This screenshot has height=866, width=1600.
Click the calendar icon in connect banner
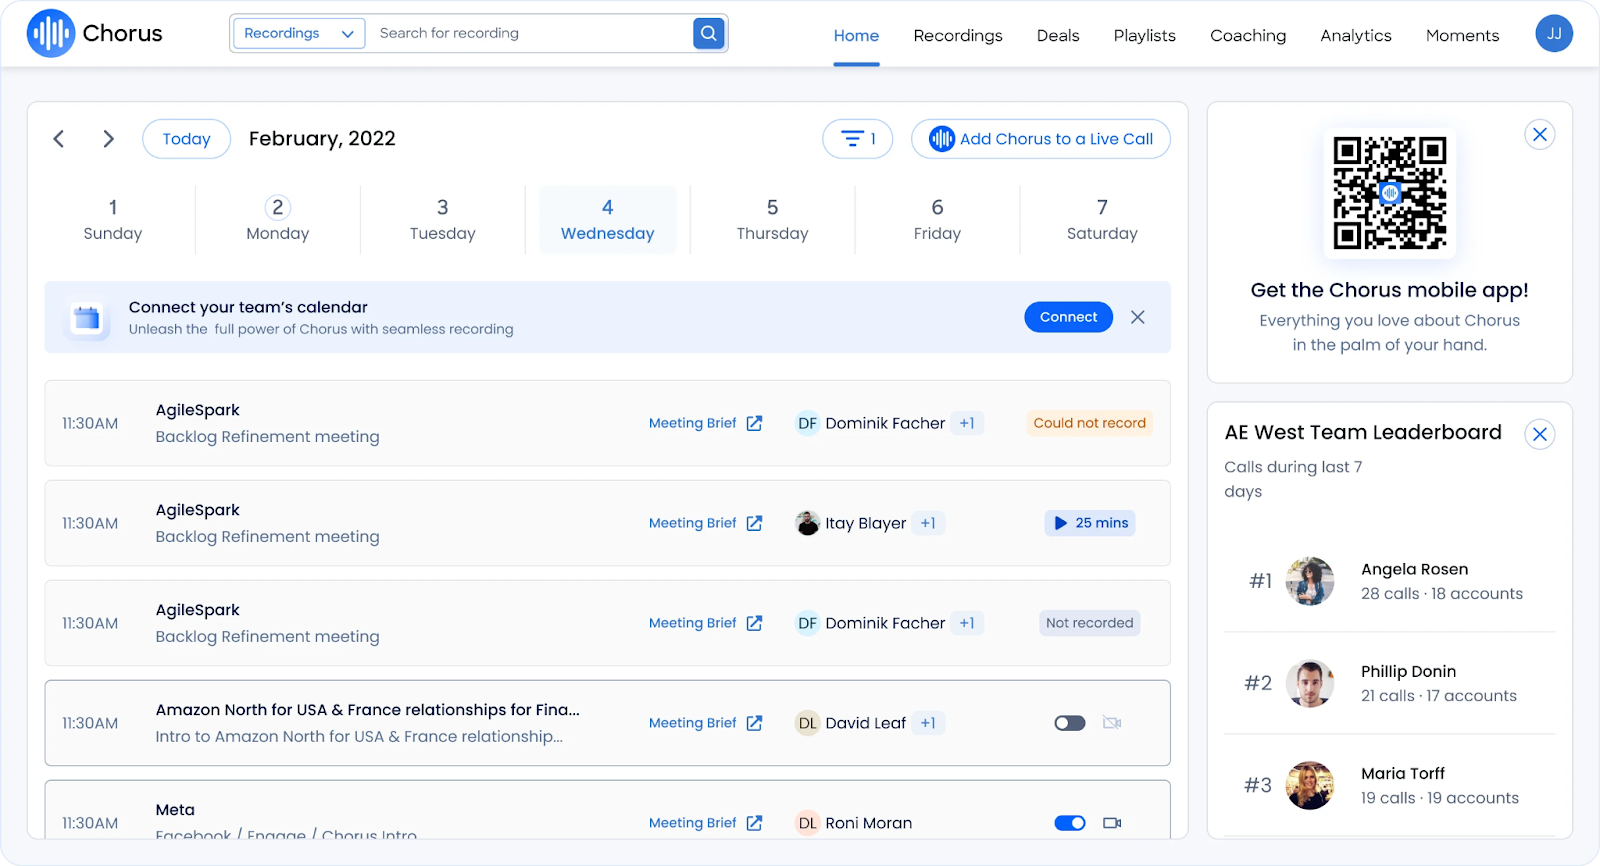(x=87, y=318)
